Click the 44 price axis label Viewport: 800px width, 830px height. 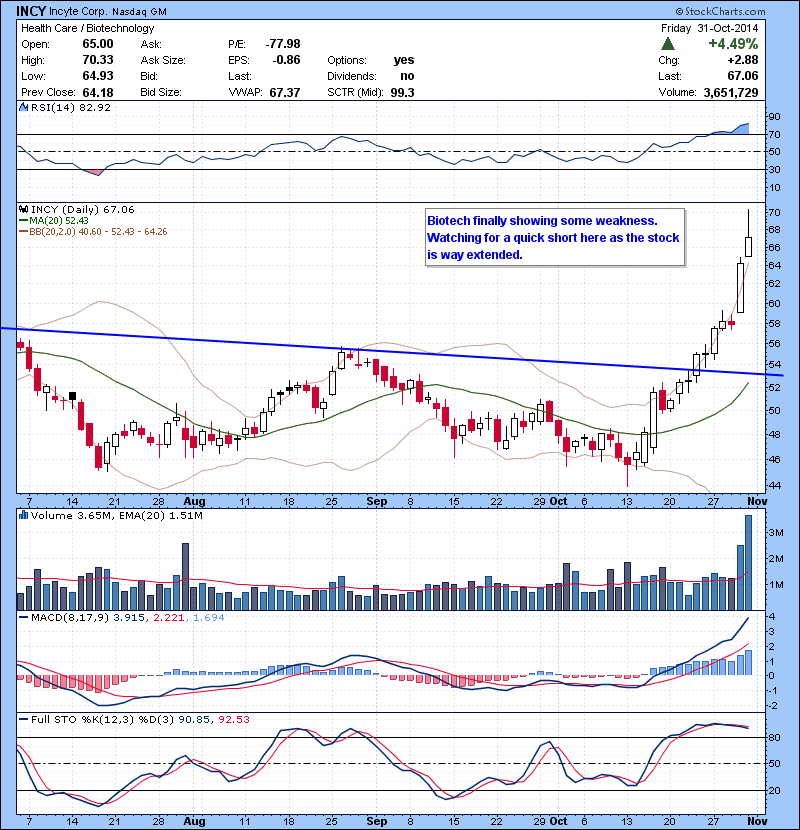coord(774,485)
